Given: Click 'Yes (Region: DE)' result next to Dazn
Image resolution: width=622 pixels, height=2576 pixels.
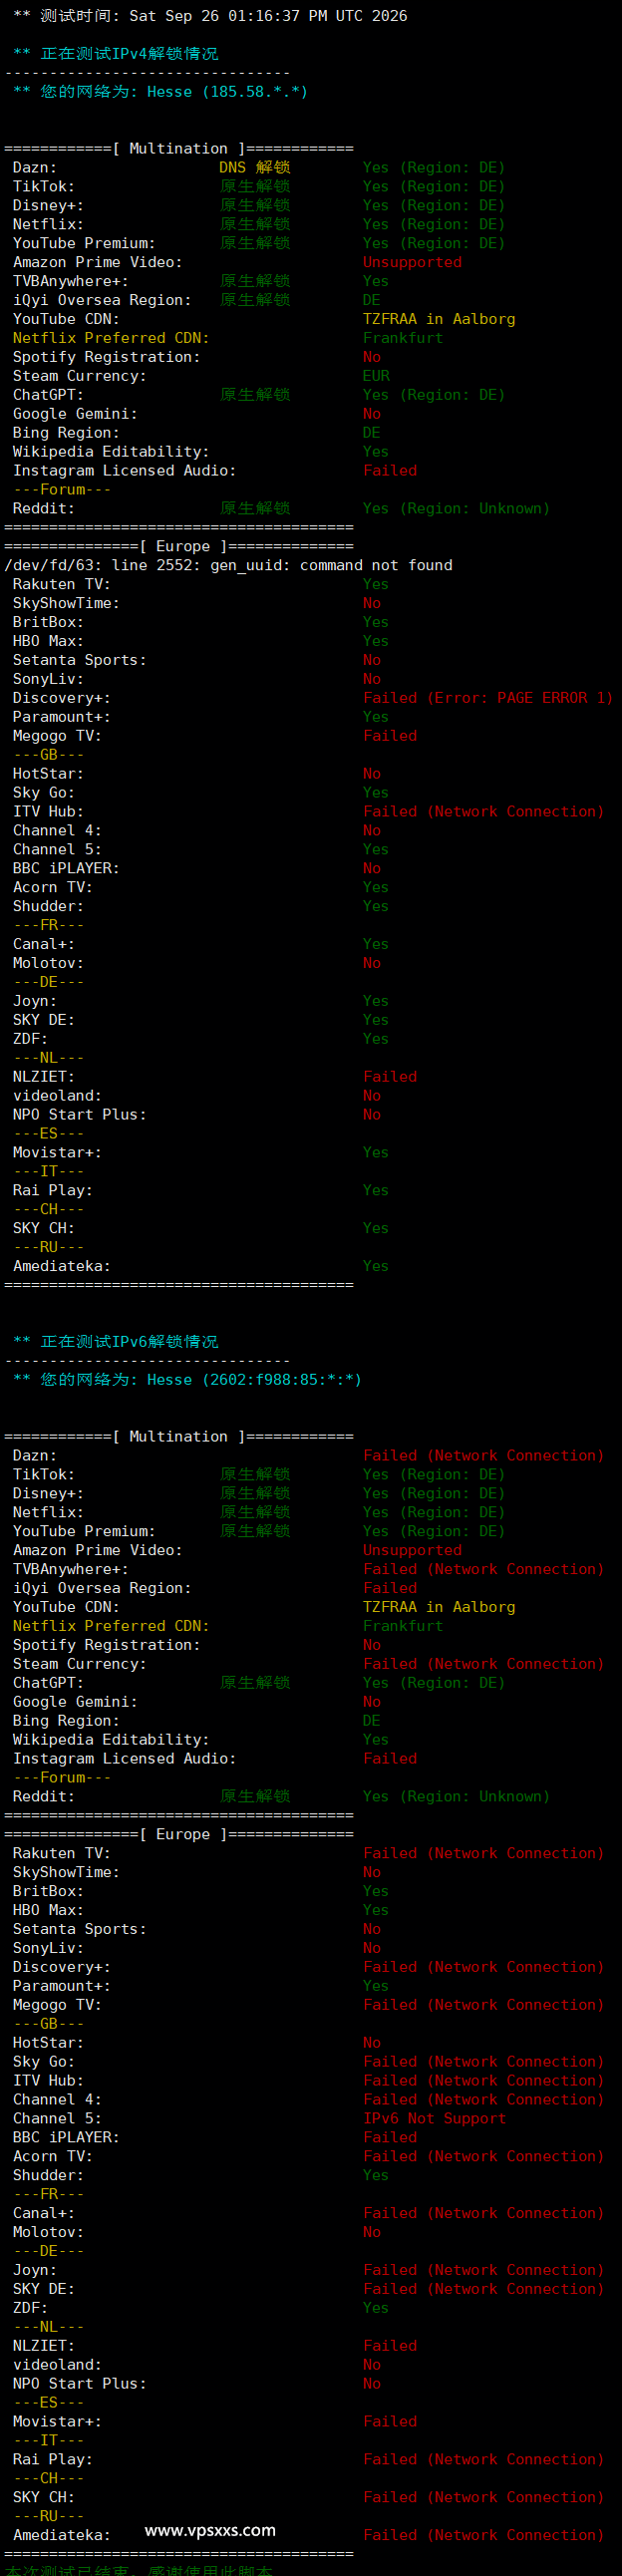Looking at the screenshot, I should tap(434, 168).
